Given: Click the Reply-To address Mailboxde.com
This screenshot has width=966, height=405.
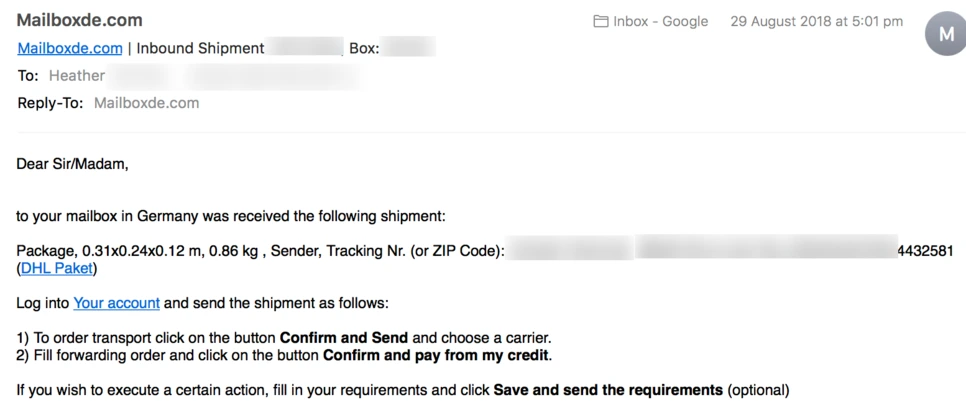Looking at the screenshot, I should click(147, 103).
